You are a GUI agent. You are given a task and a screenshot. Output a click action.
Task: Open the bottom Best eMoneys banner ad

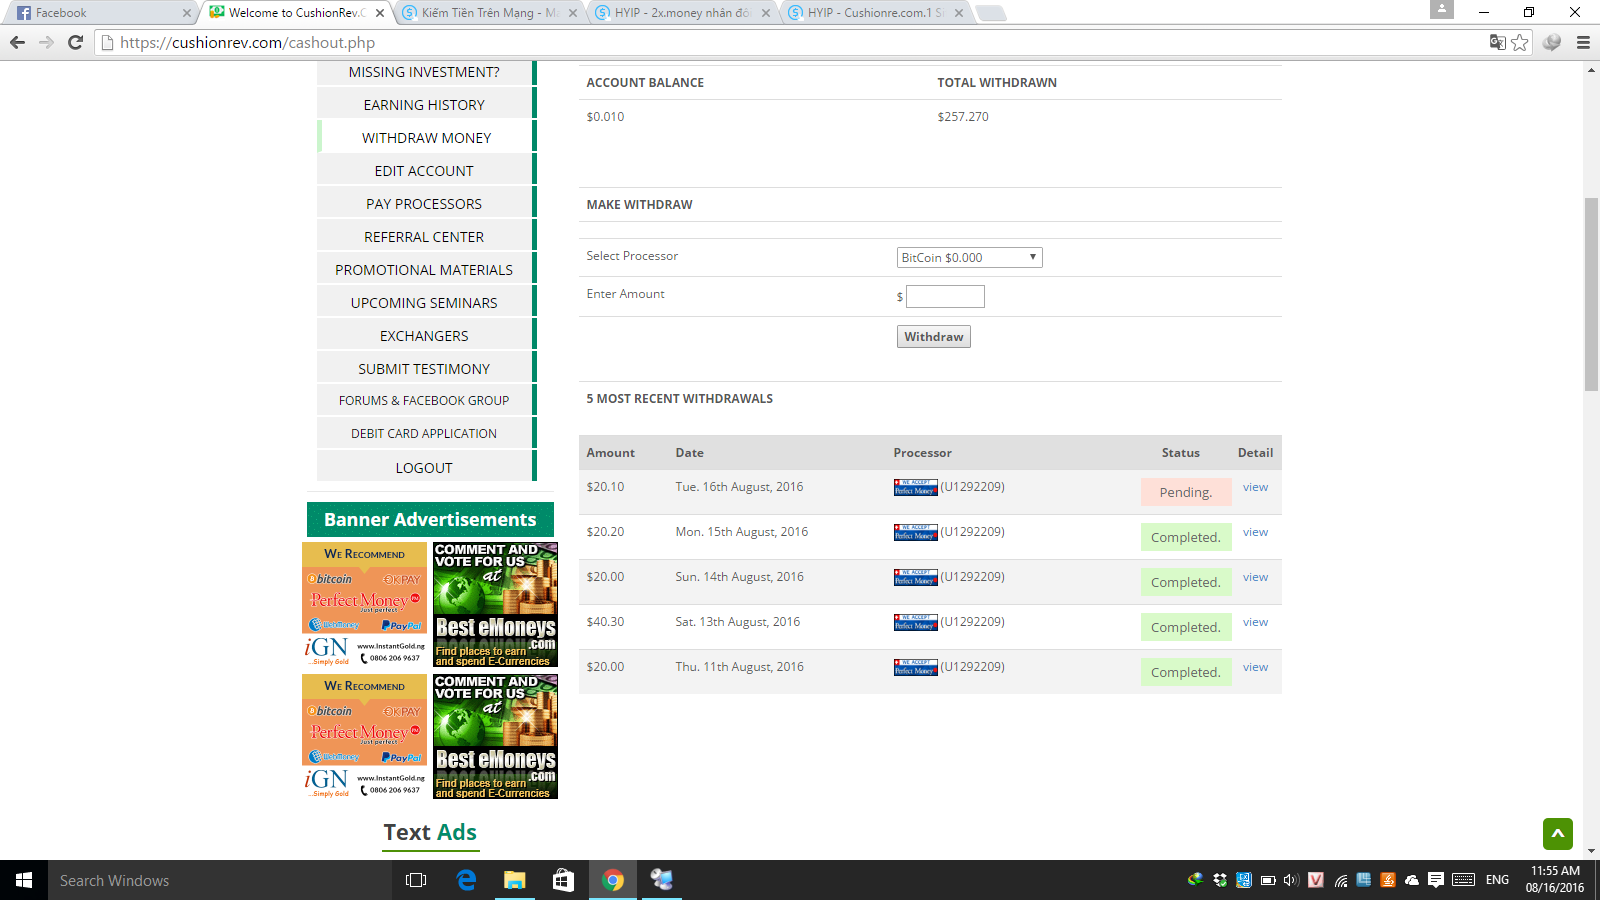point(495,736)
